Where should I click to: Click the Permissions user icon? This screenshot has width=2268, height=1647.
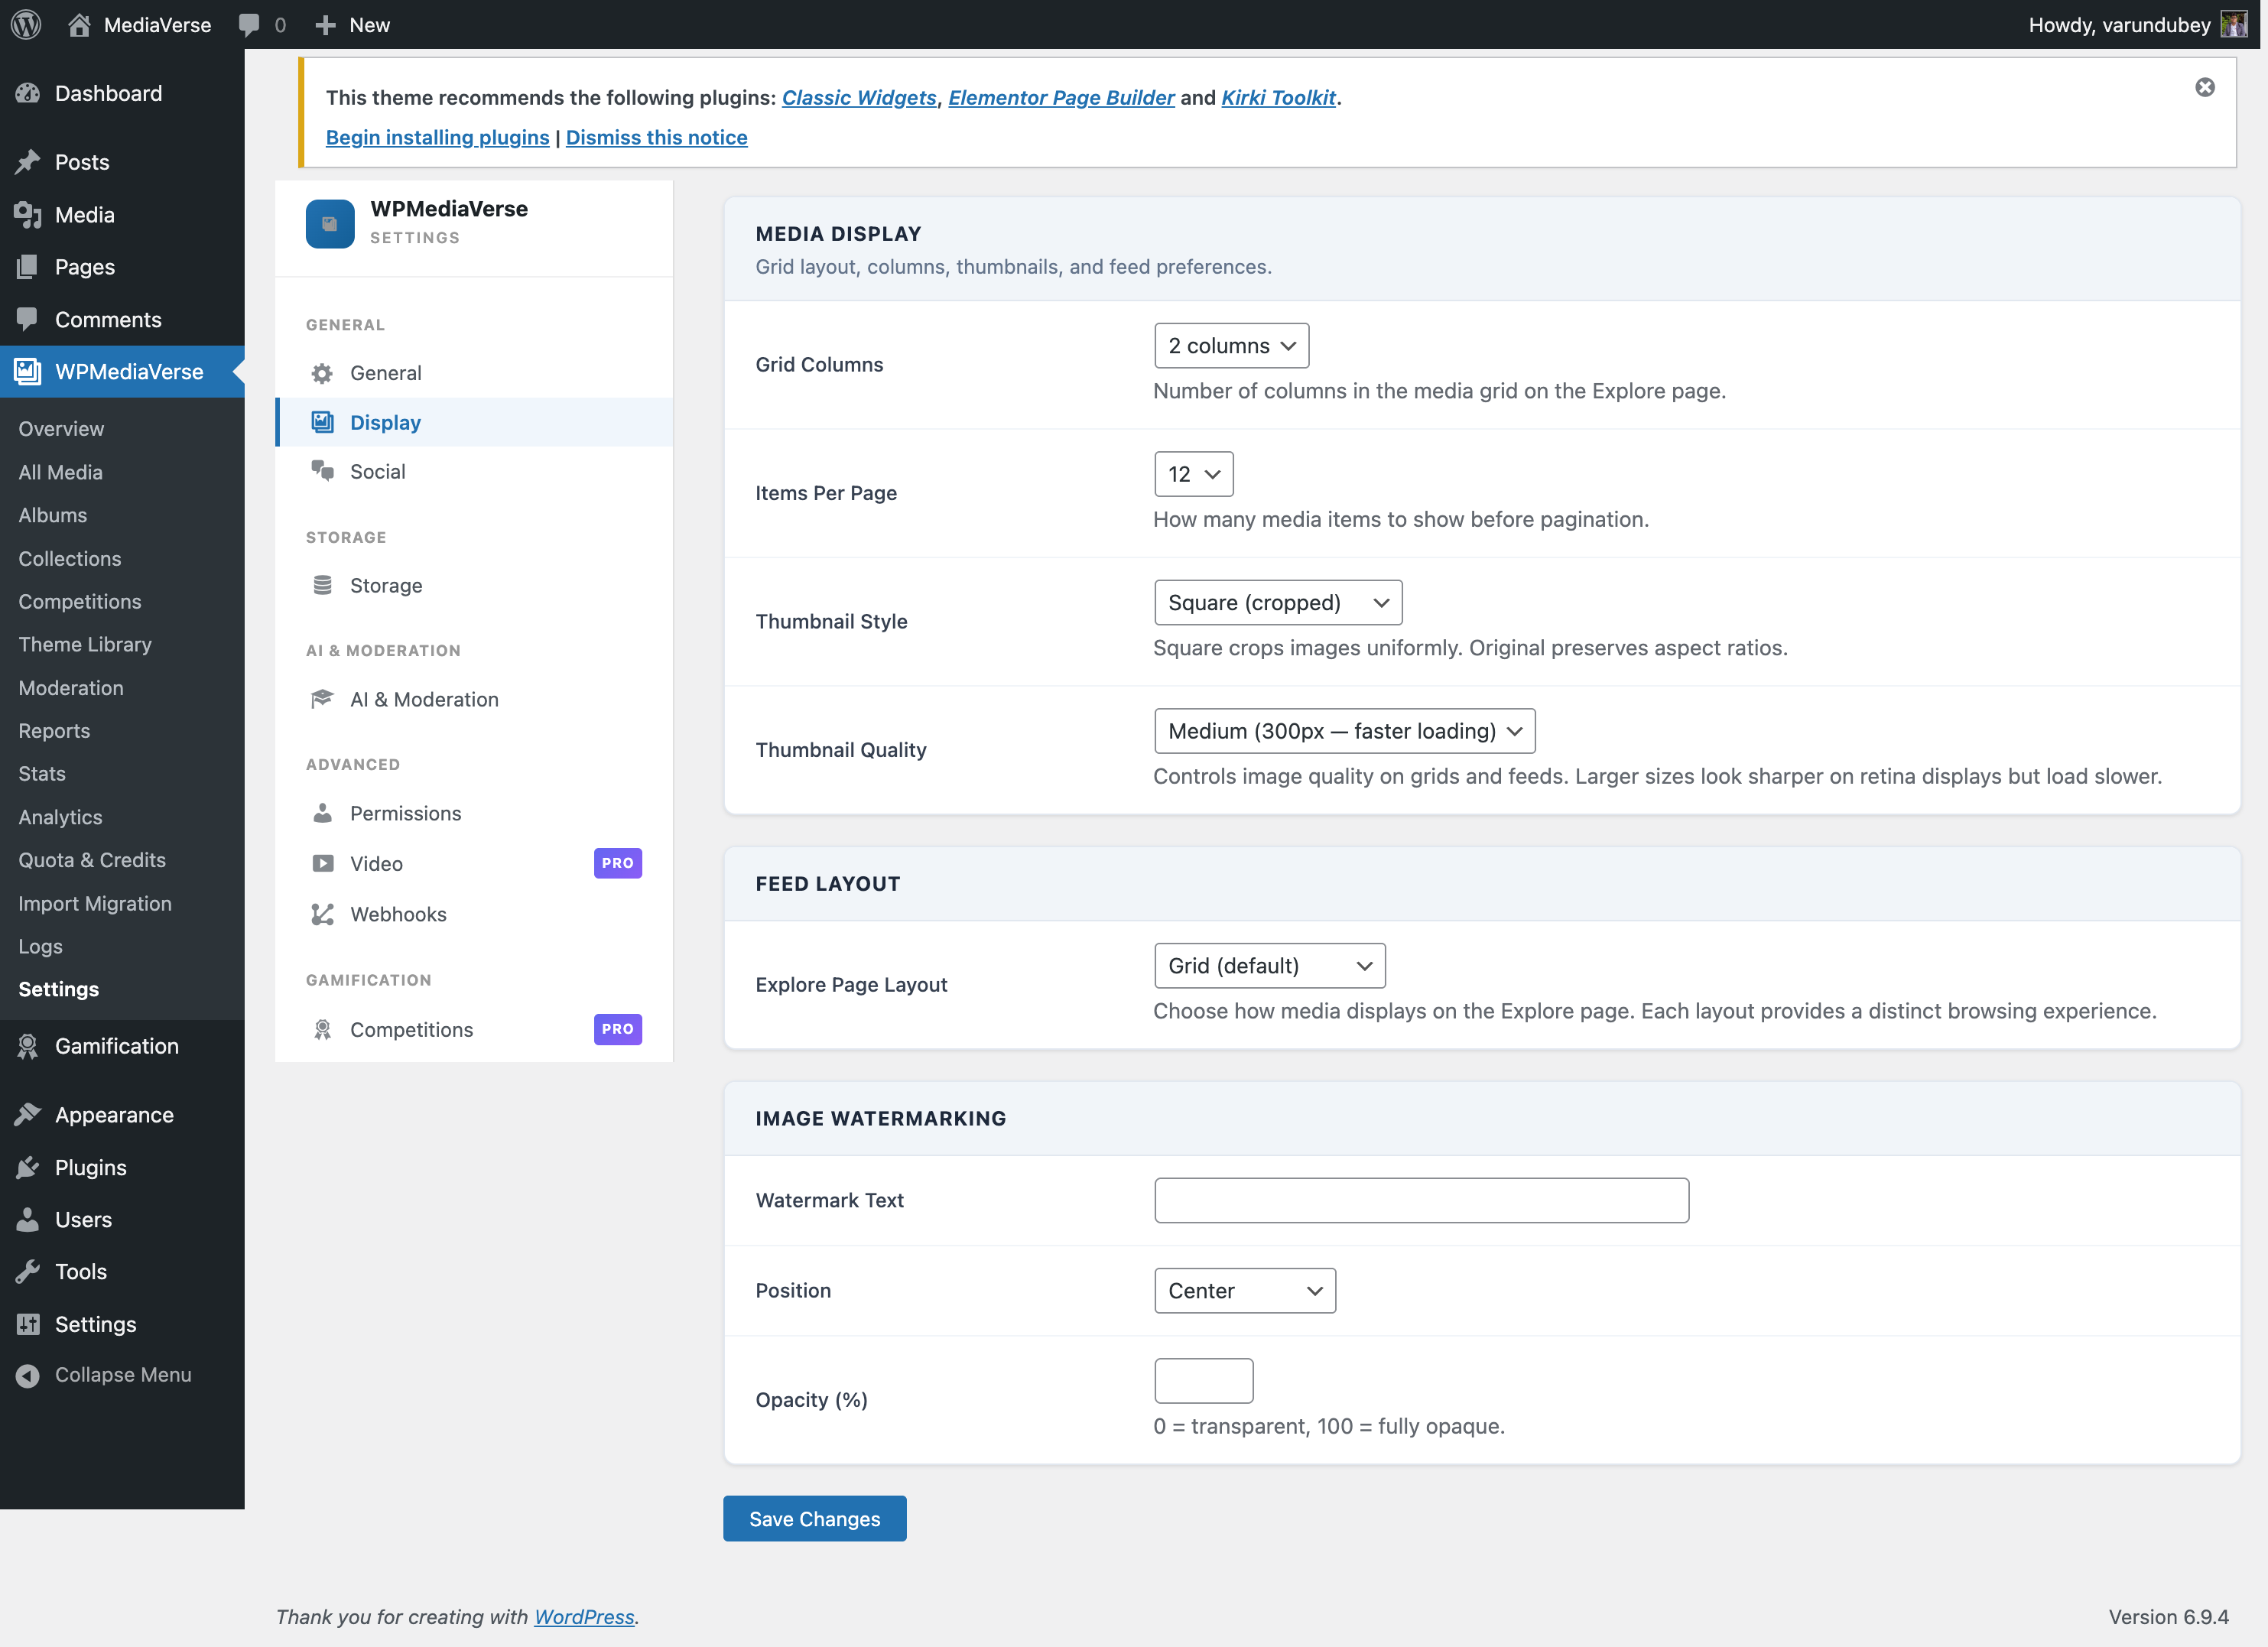tap(322, 813)
